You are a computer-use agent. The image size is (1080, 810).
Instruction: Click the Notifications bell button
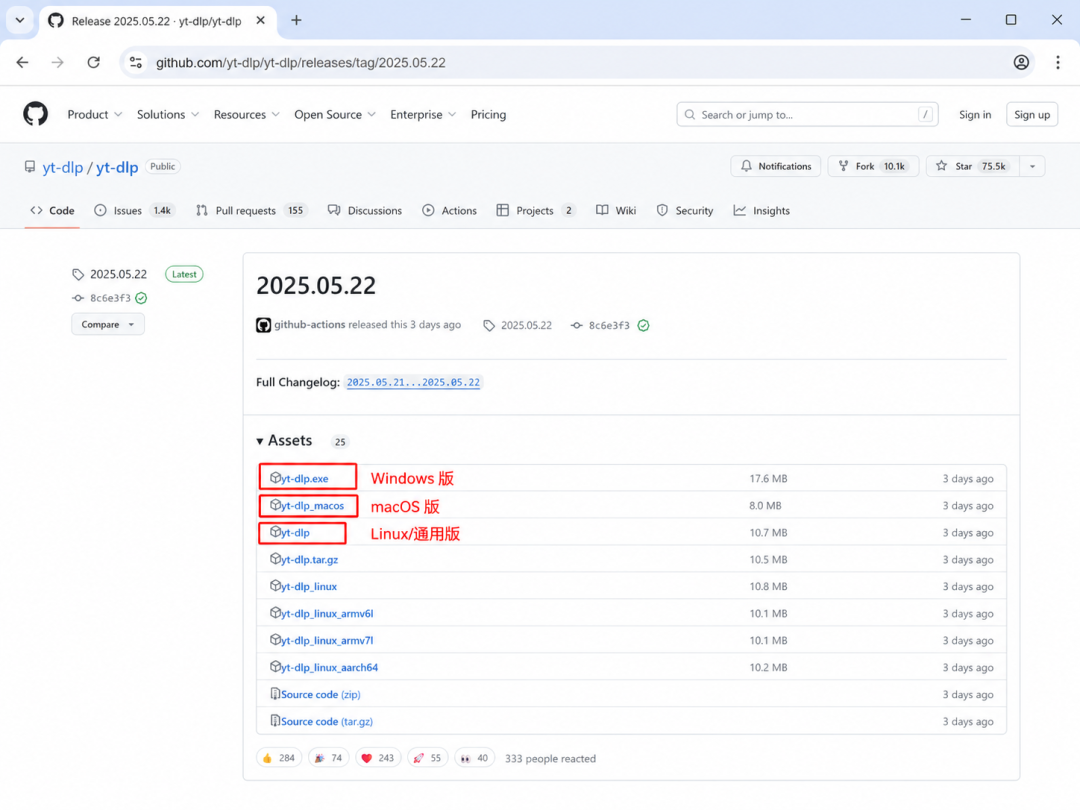[x=776, y=166]
